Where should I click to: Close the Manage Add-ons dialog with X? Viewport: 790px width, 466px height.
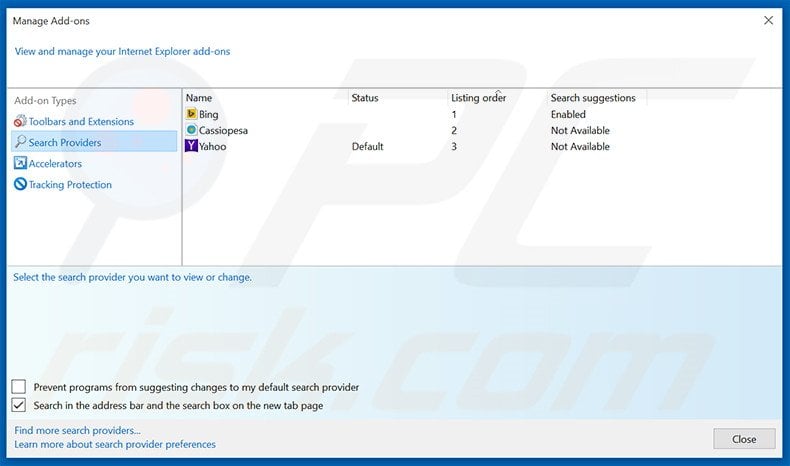(x=768, y=20)
